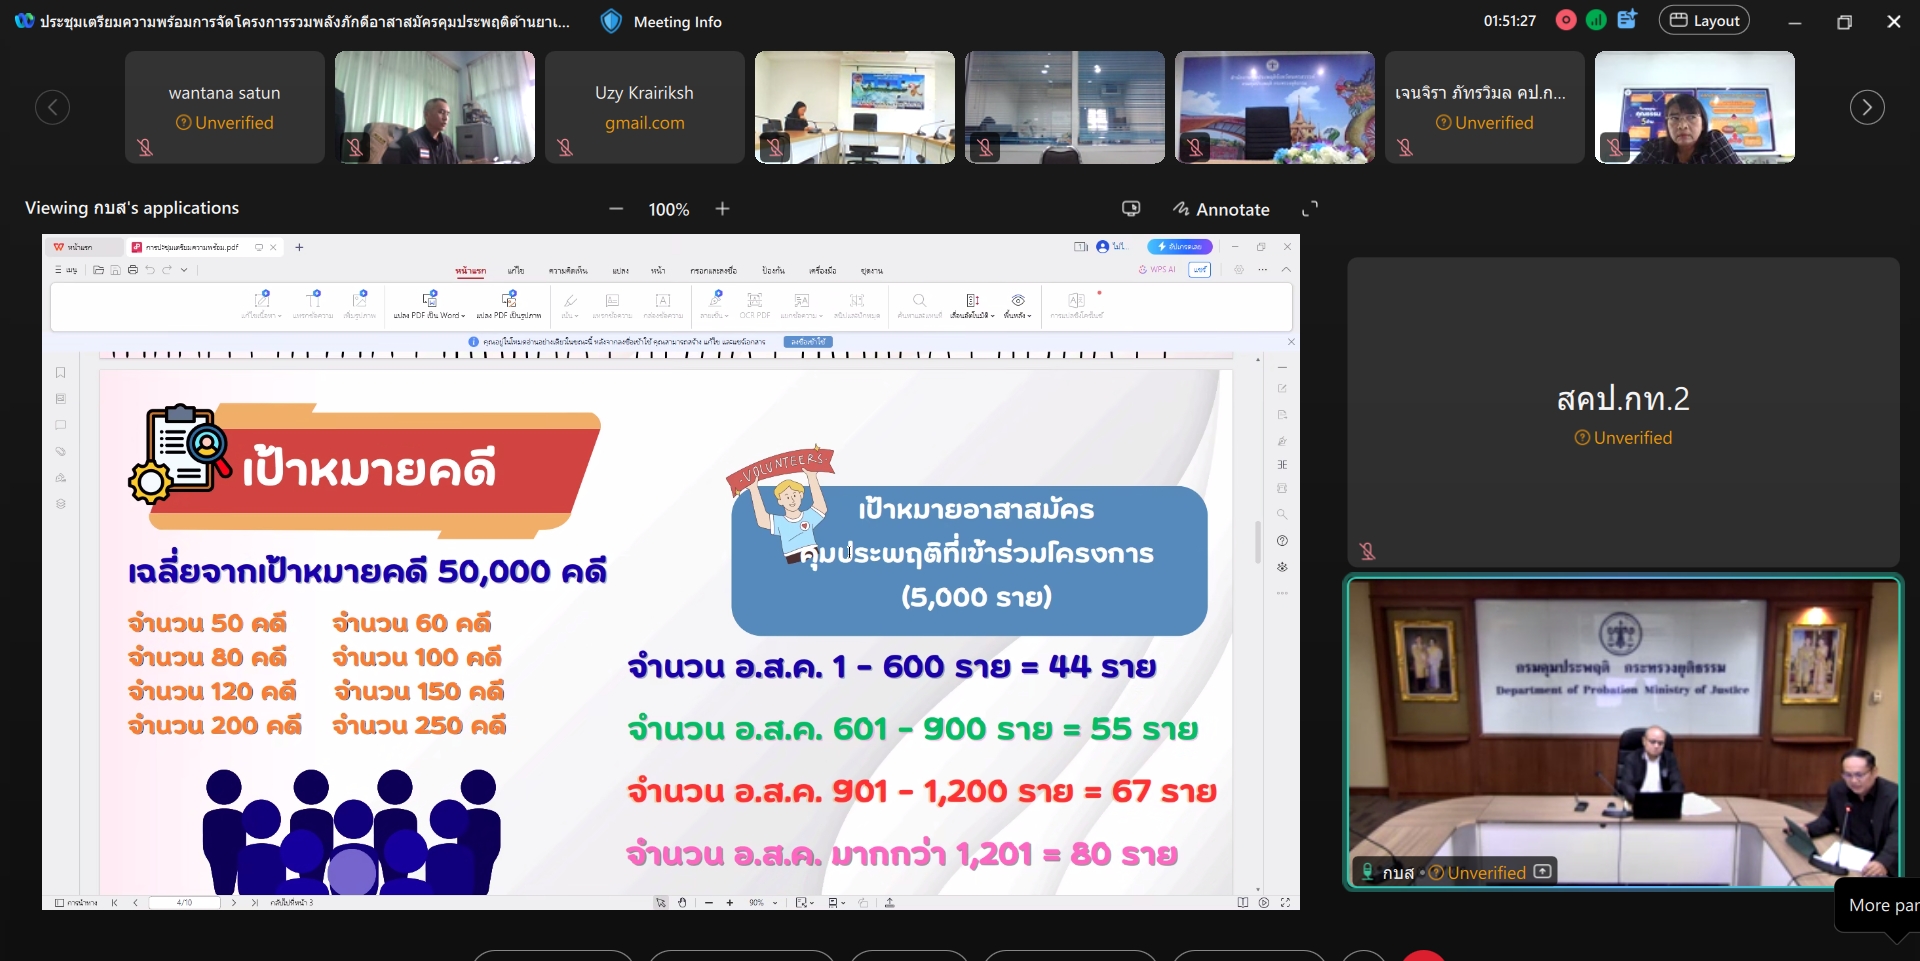Viewport: 1920px width, 961px height.
Task: Click the 100% zoom level value
Action: point(669,210)
